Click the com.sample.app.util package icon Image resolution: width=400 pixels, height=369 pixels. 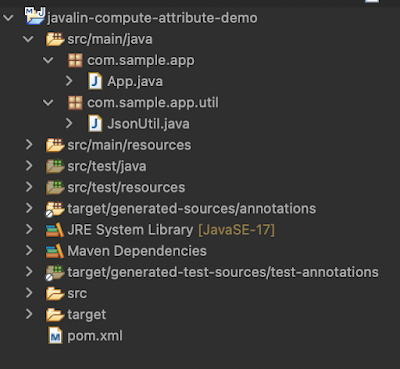[75, 103]
